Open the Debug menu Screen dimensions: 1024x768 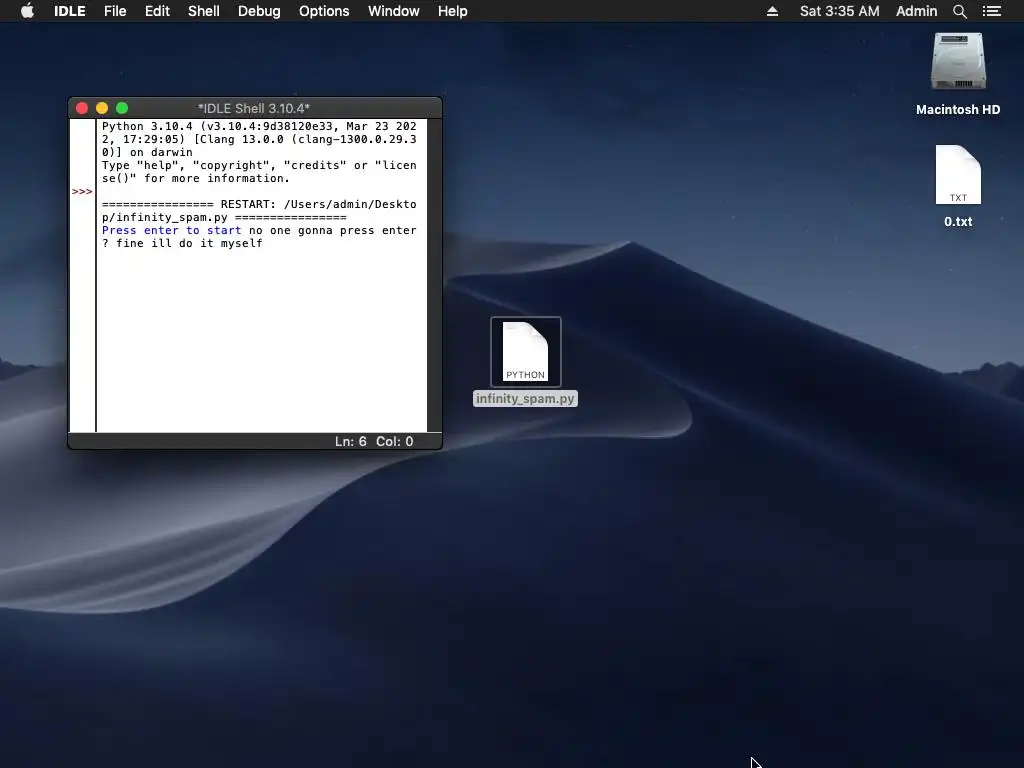click(x=259, y=11)
